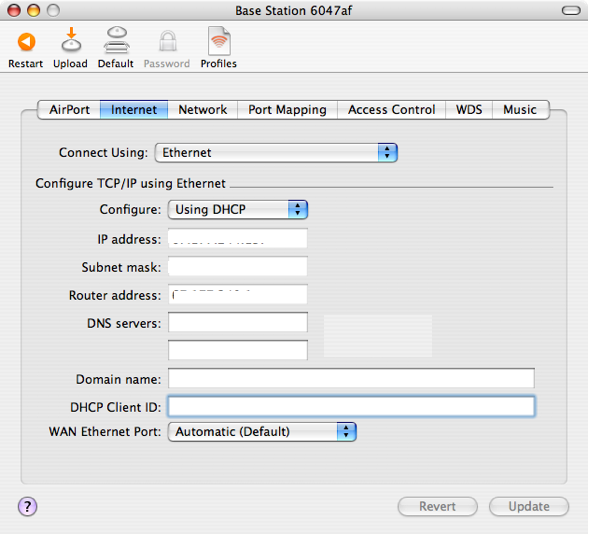
Task: Go to the Port Mapping tab
Action: 287,110
